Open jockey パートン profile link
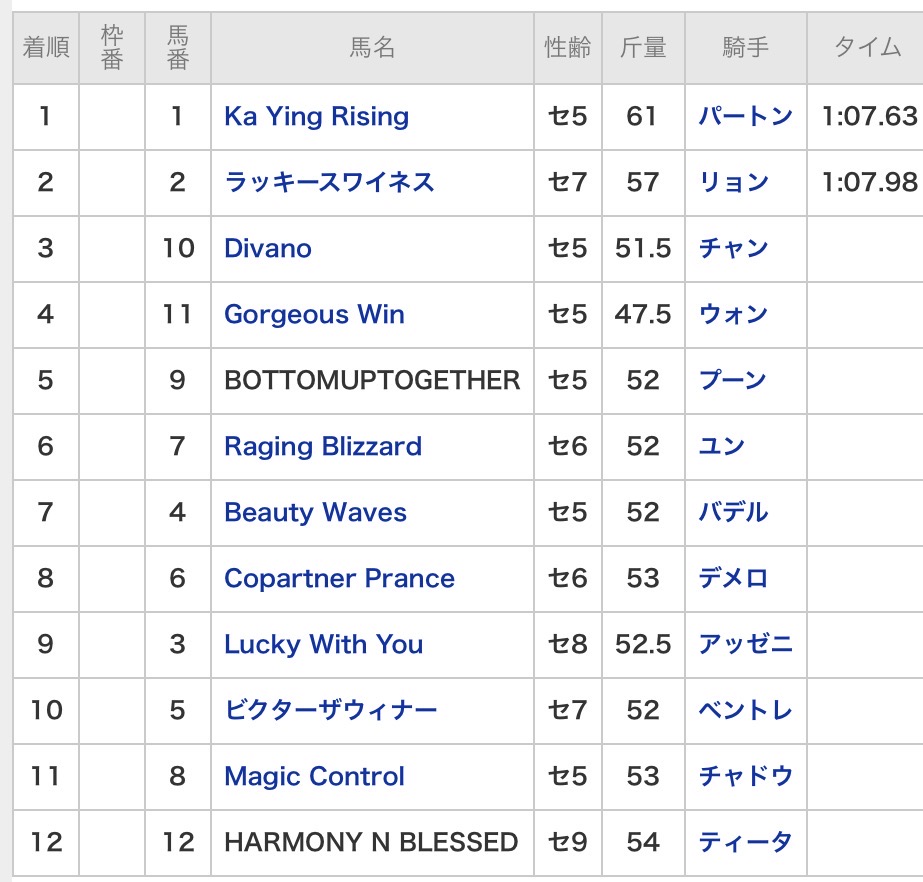Viewport: 923px width, 882px height. click(x=745, y=116)
